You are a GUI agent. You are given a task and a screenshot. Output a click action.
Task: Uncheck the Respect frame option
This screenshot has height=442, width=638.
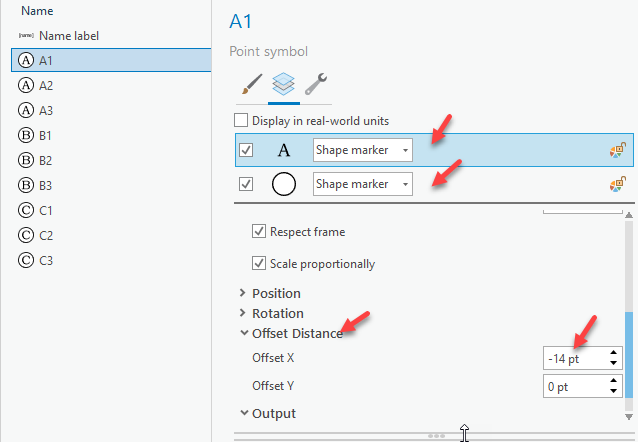259,232
